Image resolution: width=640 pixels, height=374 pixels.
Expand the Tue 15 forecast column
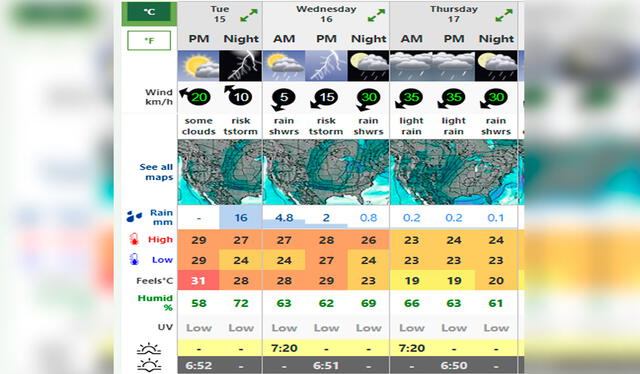pyautogui.click(x=249, y=16)
